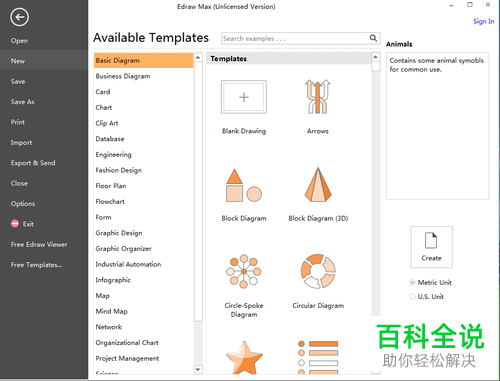Viewport: 500px width, 381px height.
Task: Click the red Exit icon
Action: point(15,224)
